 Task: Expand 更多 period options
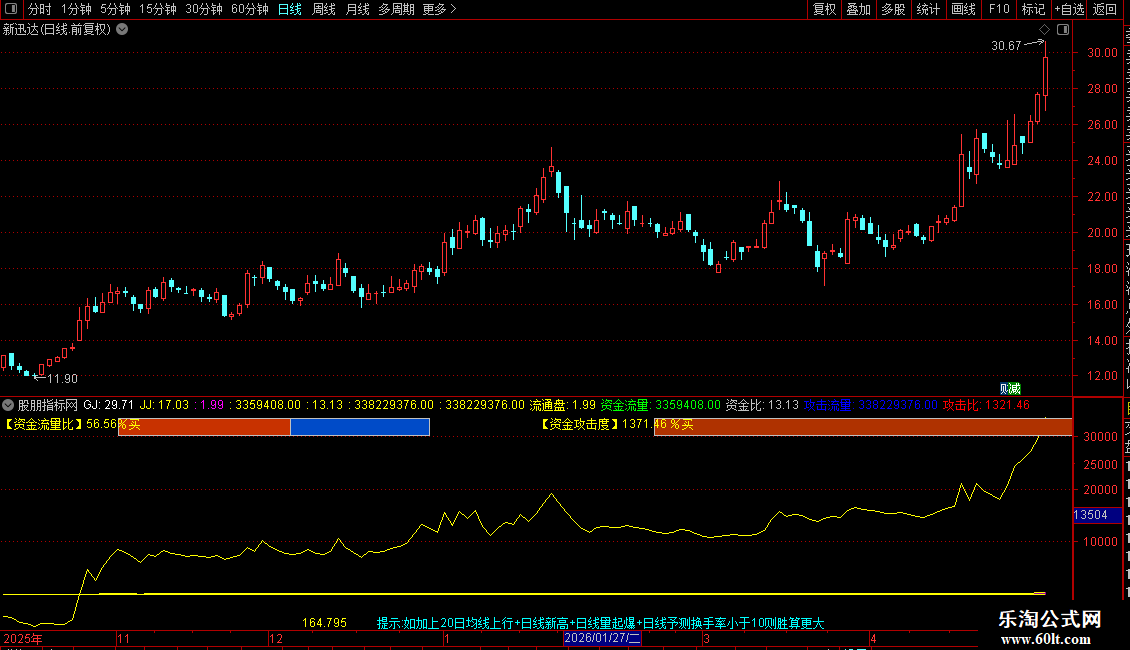click(439, 9)
